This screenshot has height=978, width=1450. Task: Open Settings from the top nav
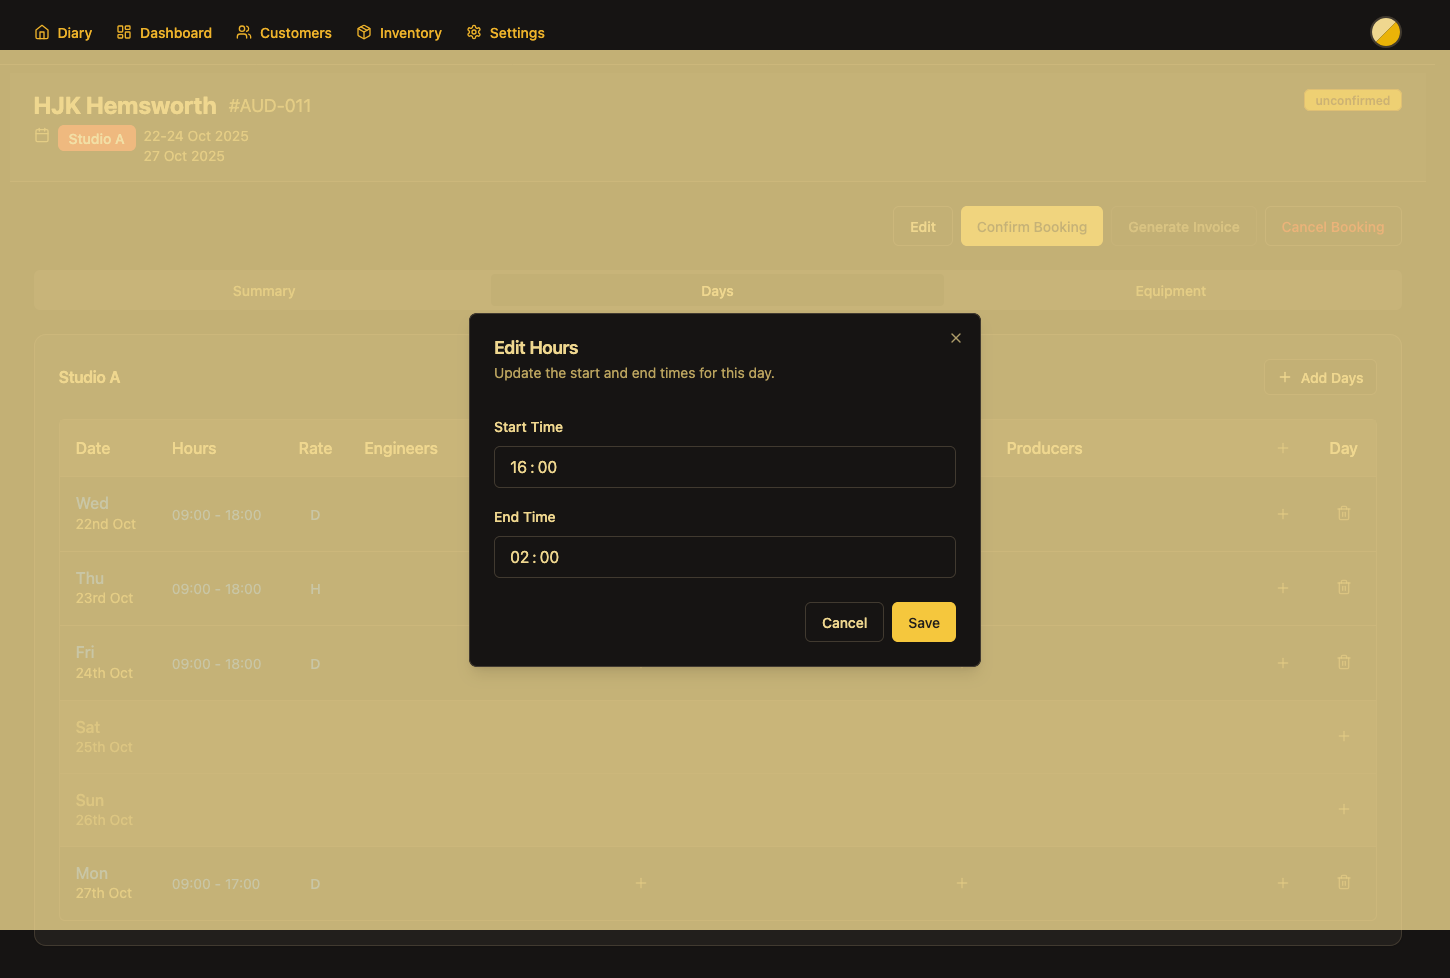click(x=505, y=33)
